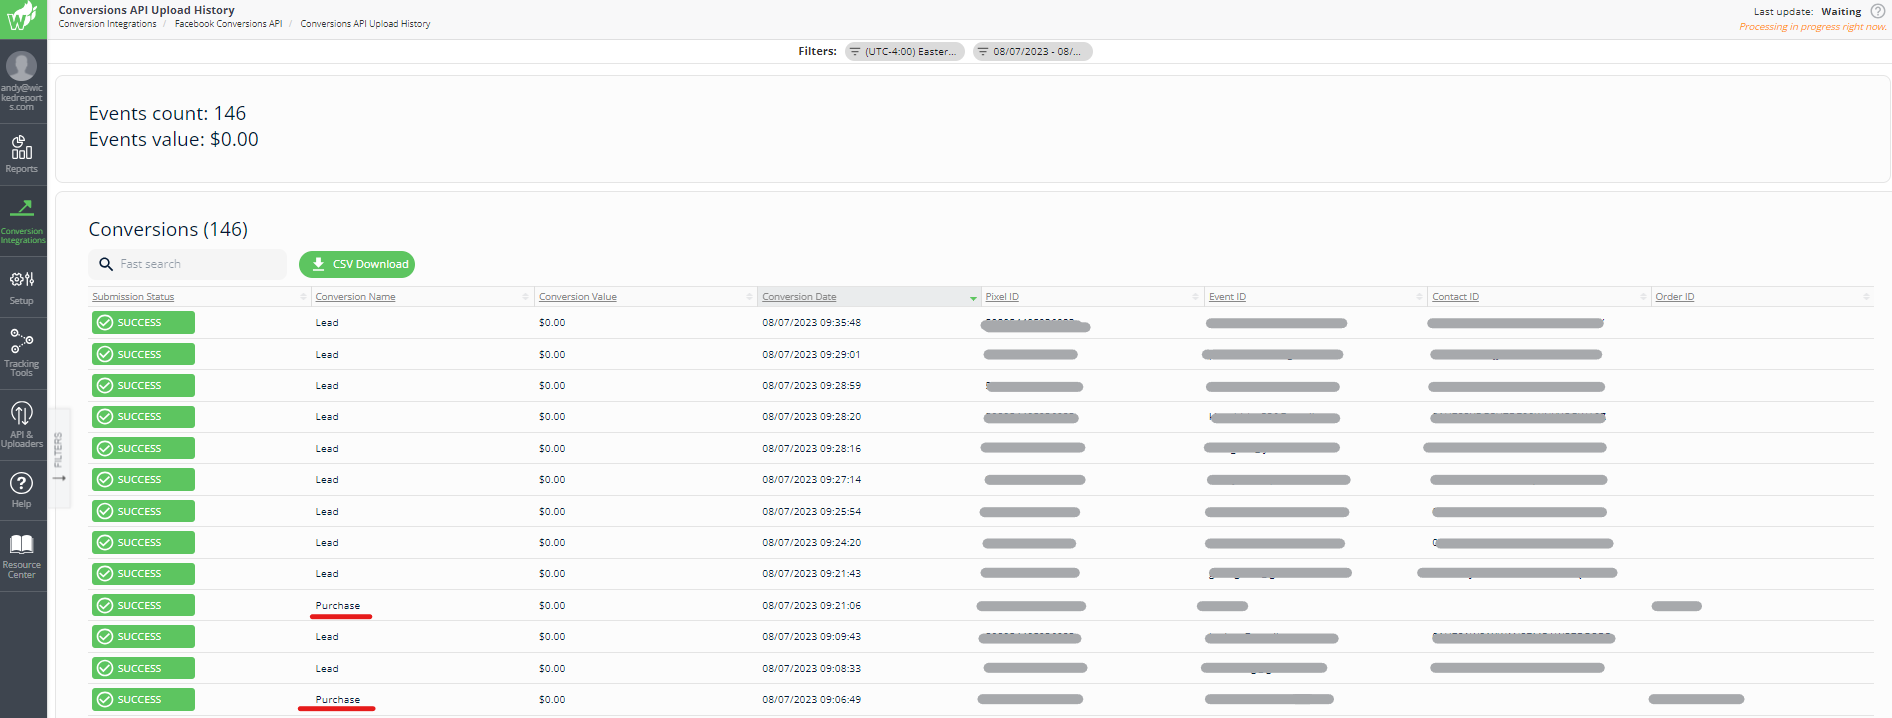
Task: Sort by Conversion Name column
Action: pyautogui.click(x=355, y=297)
